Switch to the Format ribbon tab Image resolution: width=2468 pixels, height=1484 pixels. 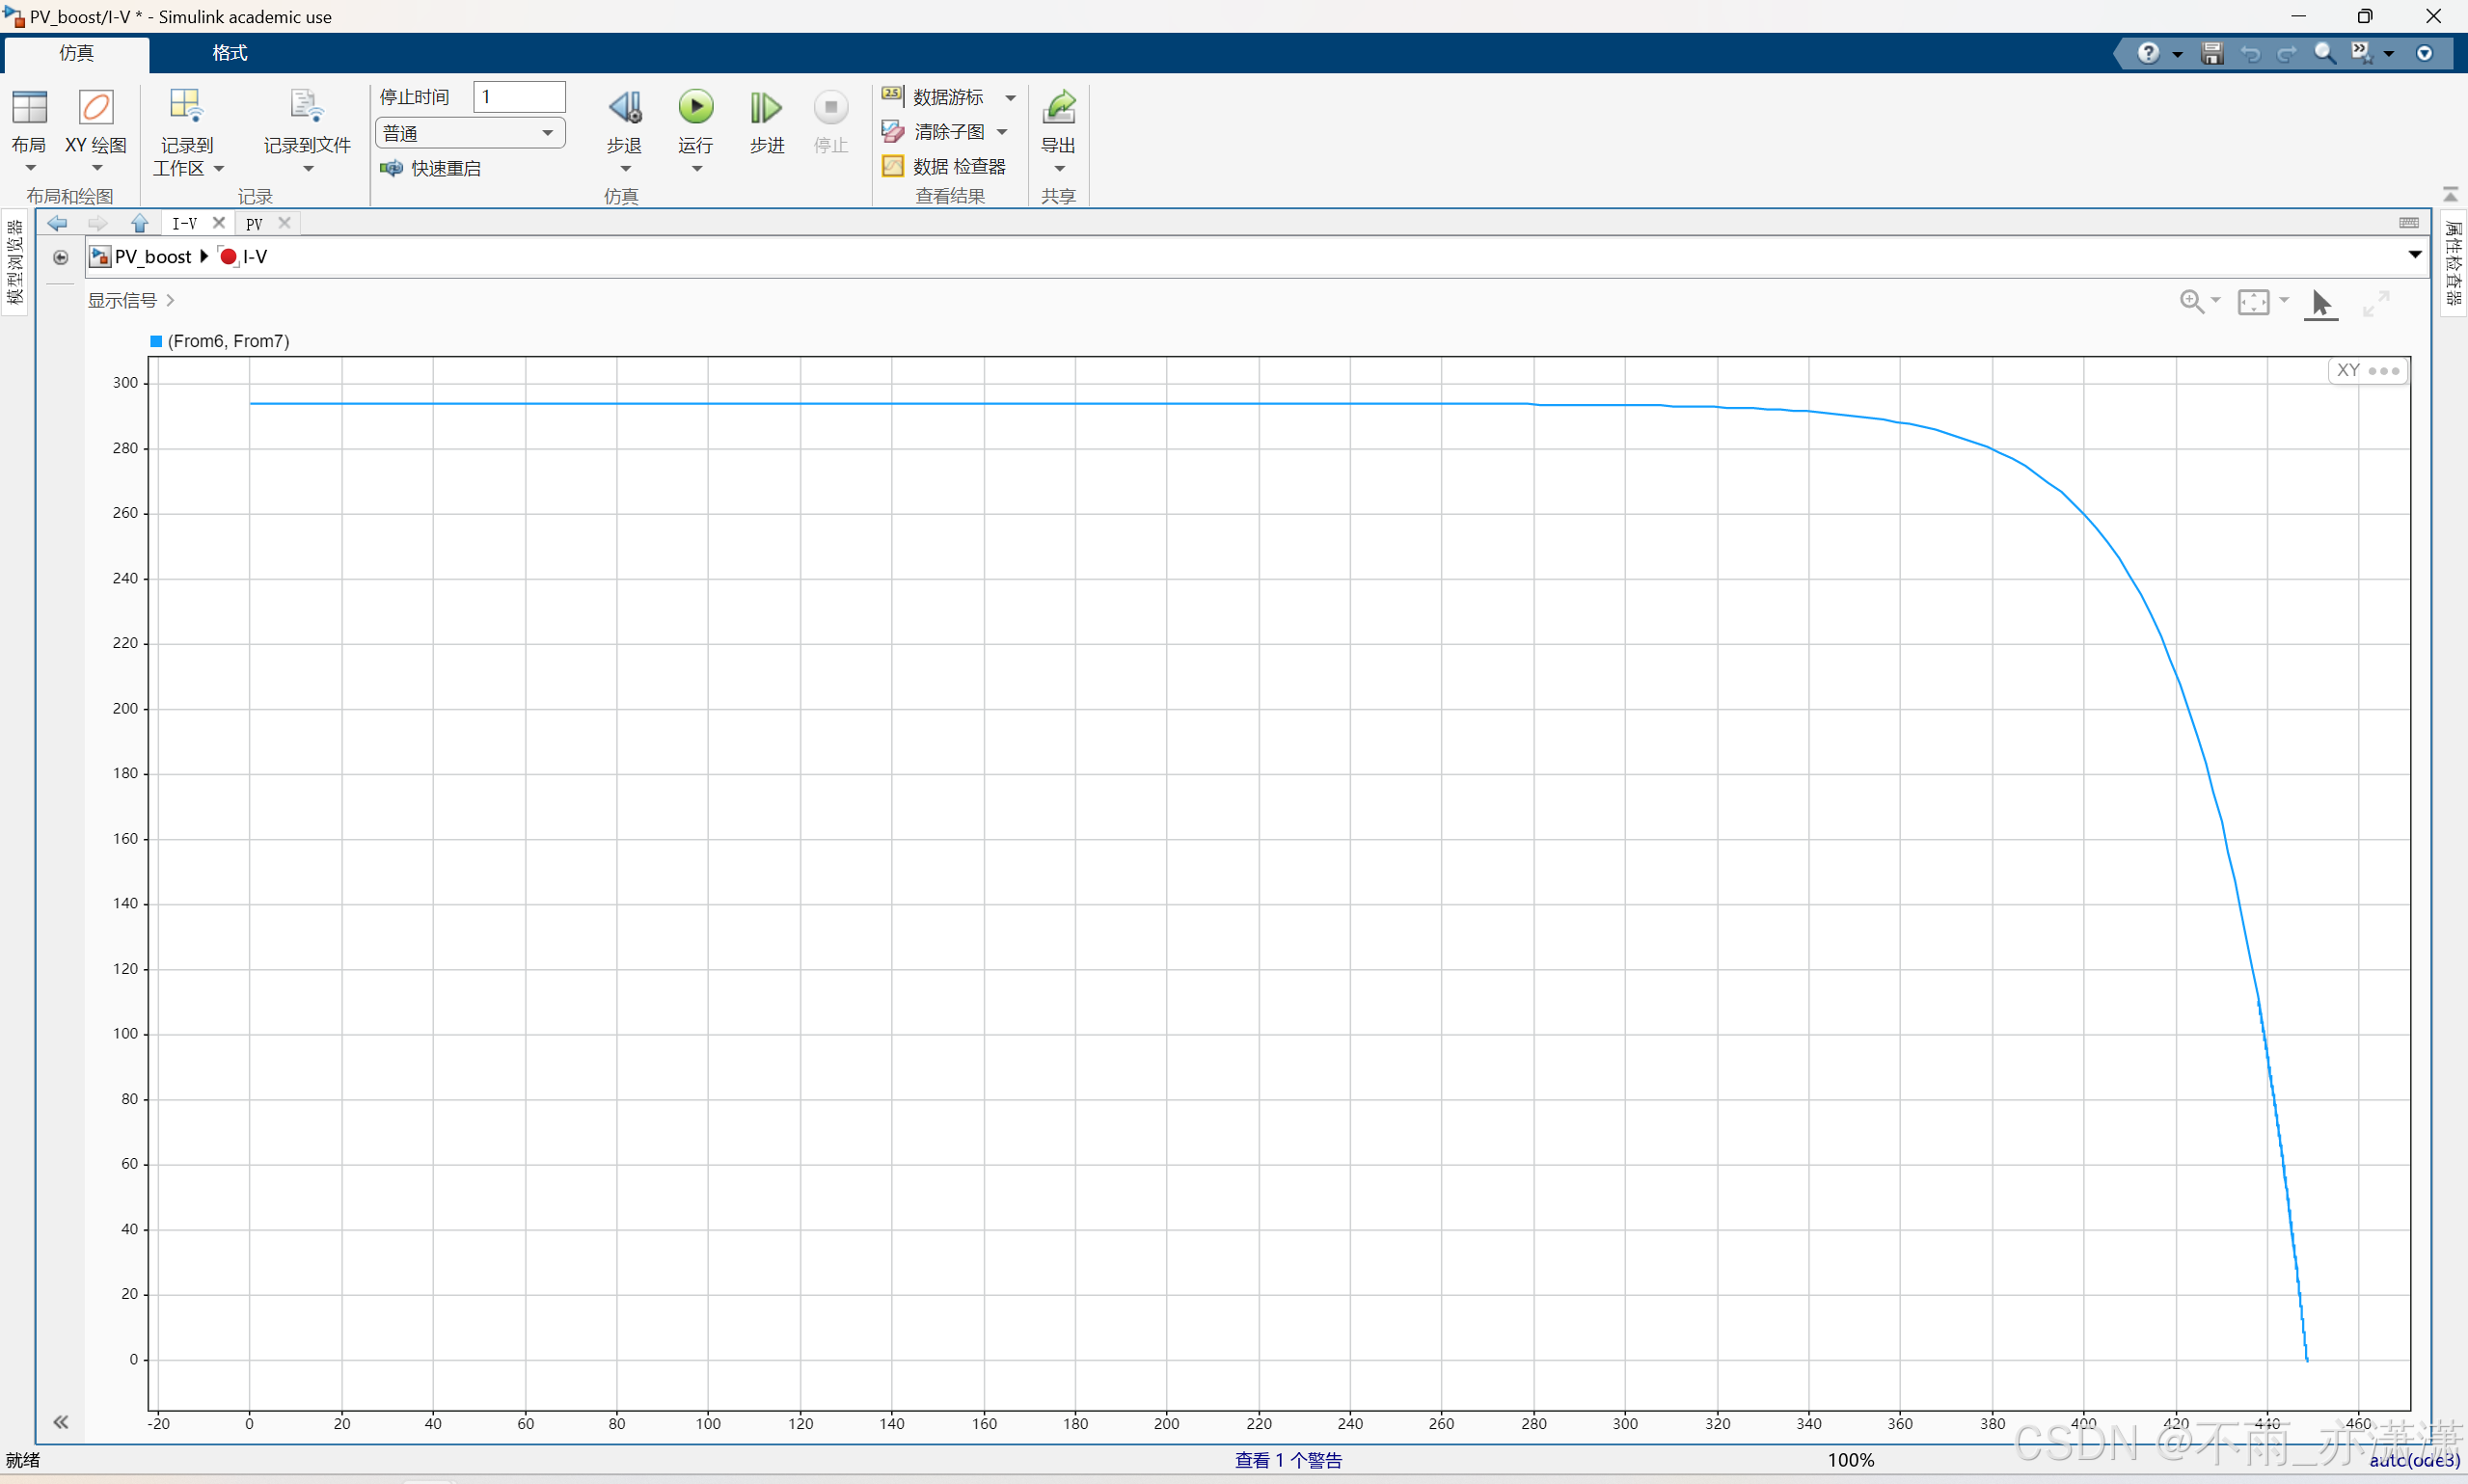229,53
